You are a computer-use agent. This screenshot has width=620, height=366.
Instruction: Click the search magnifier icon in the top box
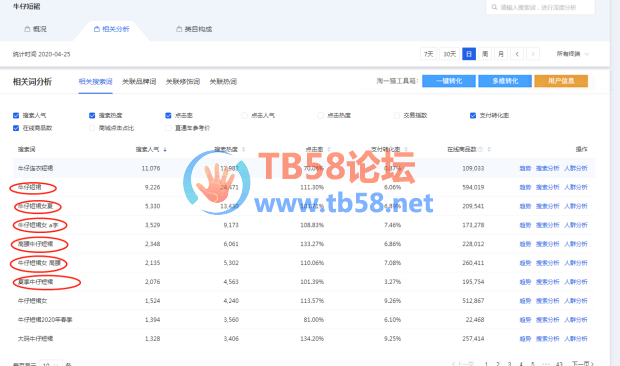pos(494,7)
